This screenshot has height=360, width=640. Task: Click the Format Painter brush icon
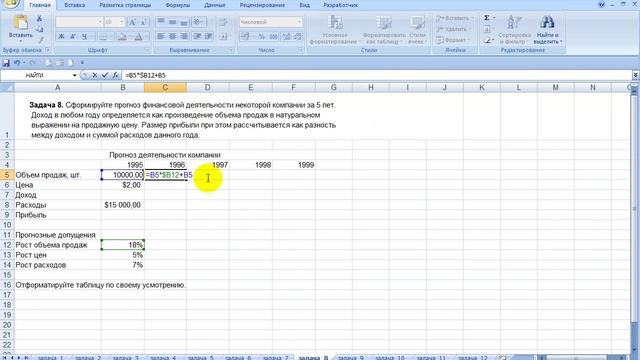tap(40, 40)
